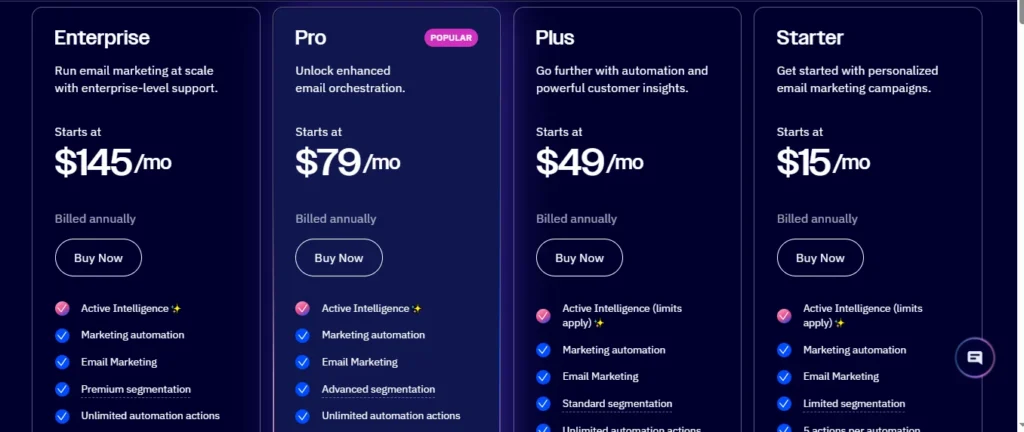
Task: Click the POPULAR badge on Pro
Action: coord(451,38)
